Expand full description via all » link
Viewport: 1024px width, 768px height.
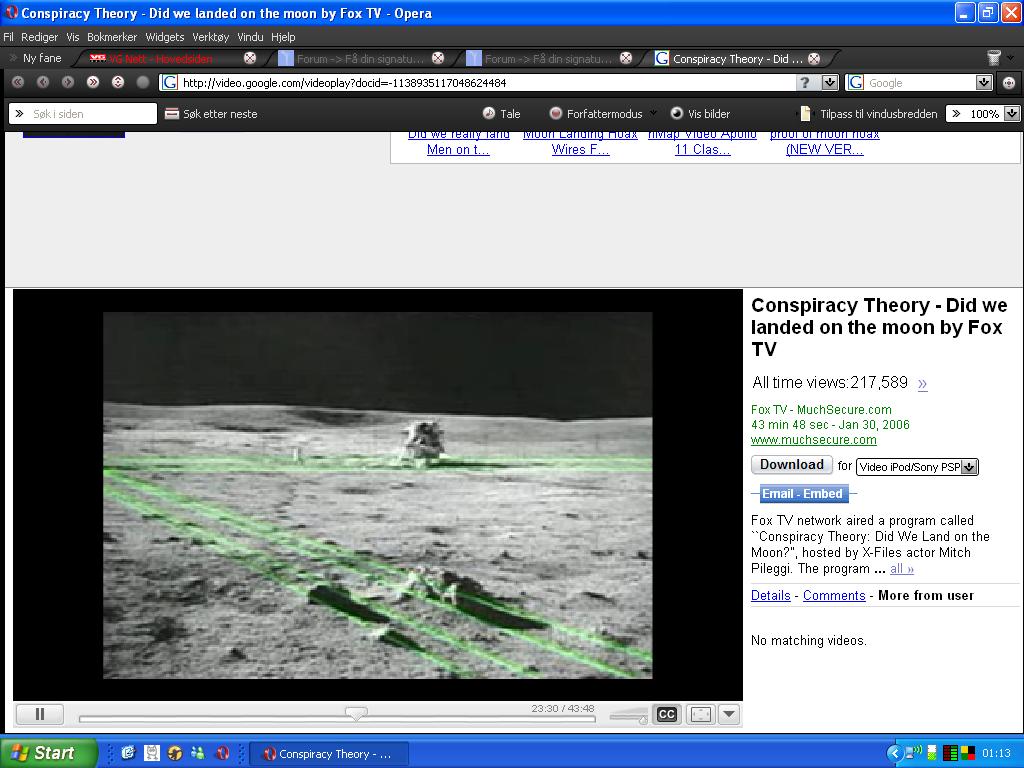902,568
